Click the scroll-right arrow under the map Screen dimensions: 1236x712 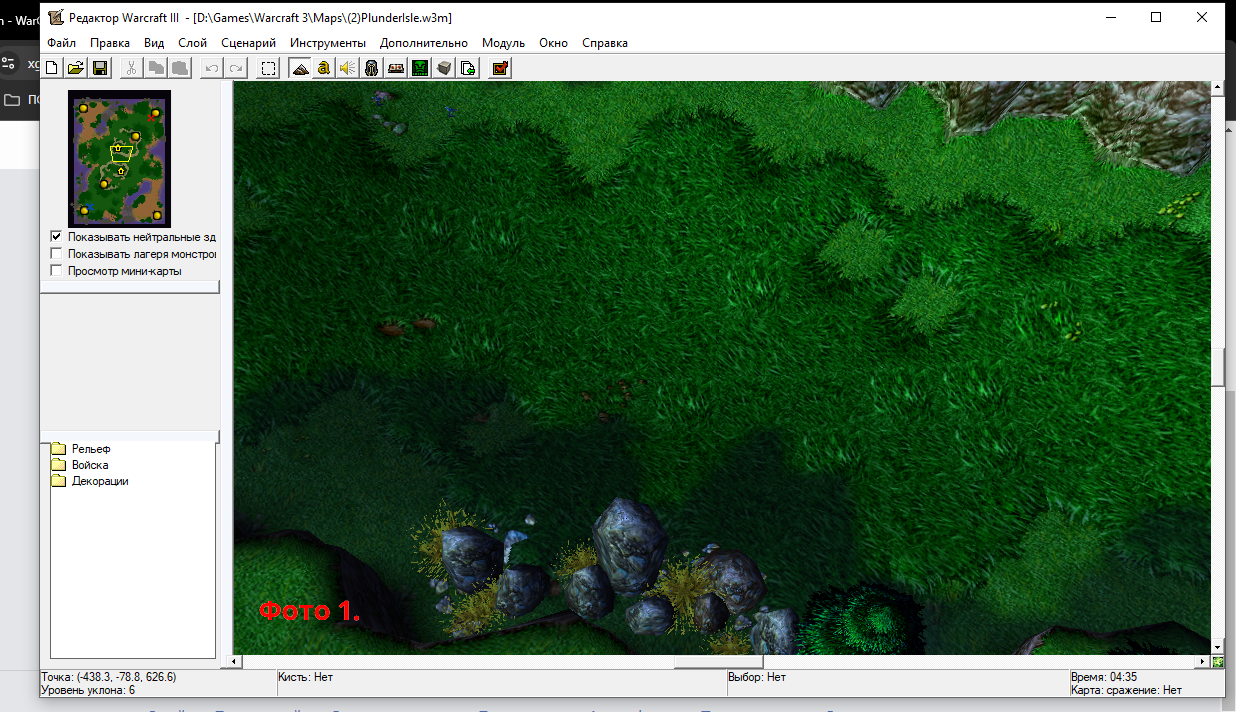click(x=1203, y=662)
